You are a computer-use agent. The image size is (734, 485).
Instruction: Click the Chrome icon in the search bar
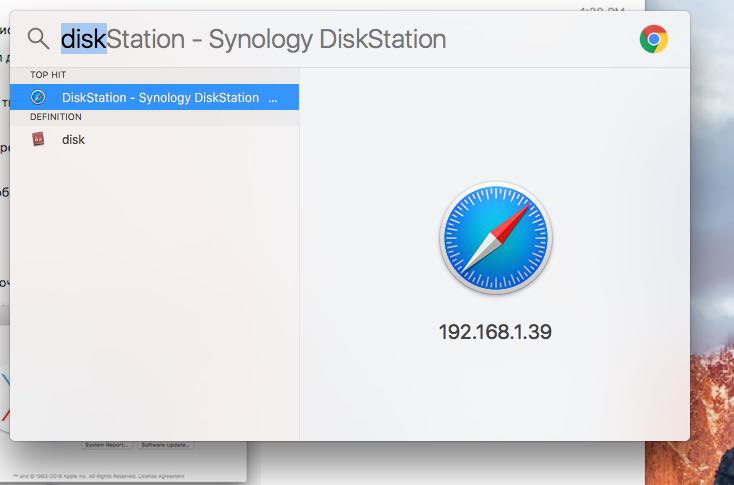coord(653,39)
